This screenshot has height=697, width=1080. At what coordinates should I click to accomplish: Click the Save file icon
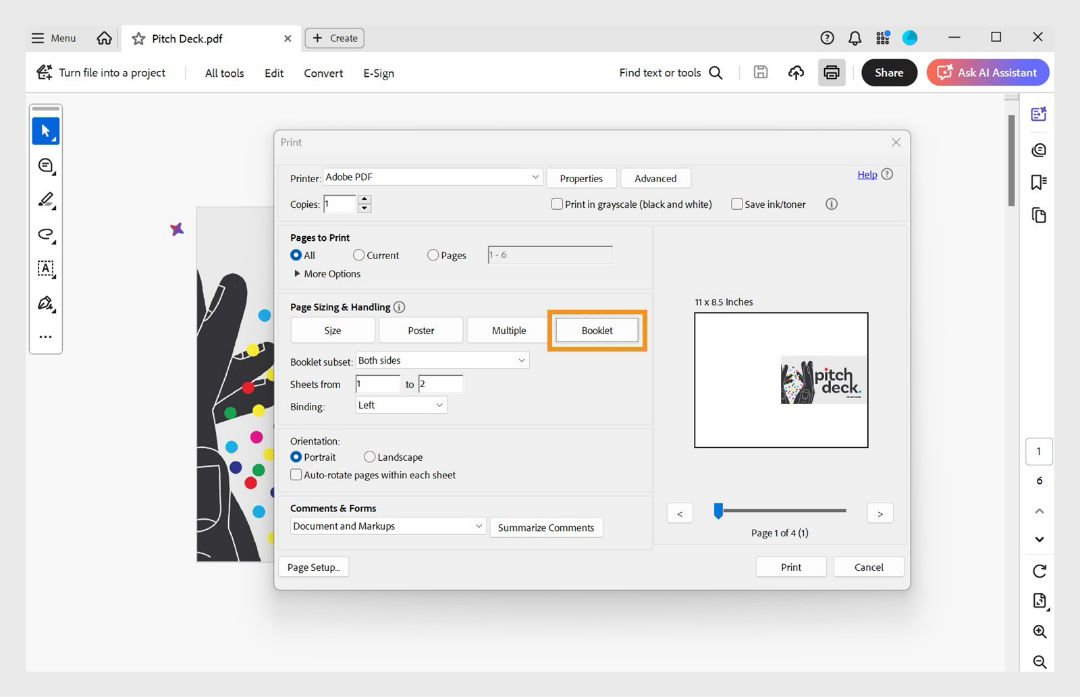click(x=760, y=72)
